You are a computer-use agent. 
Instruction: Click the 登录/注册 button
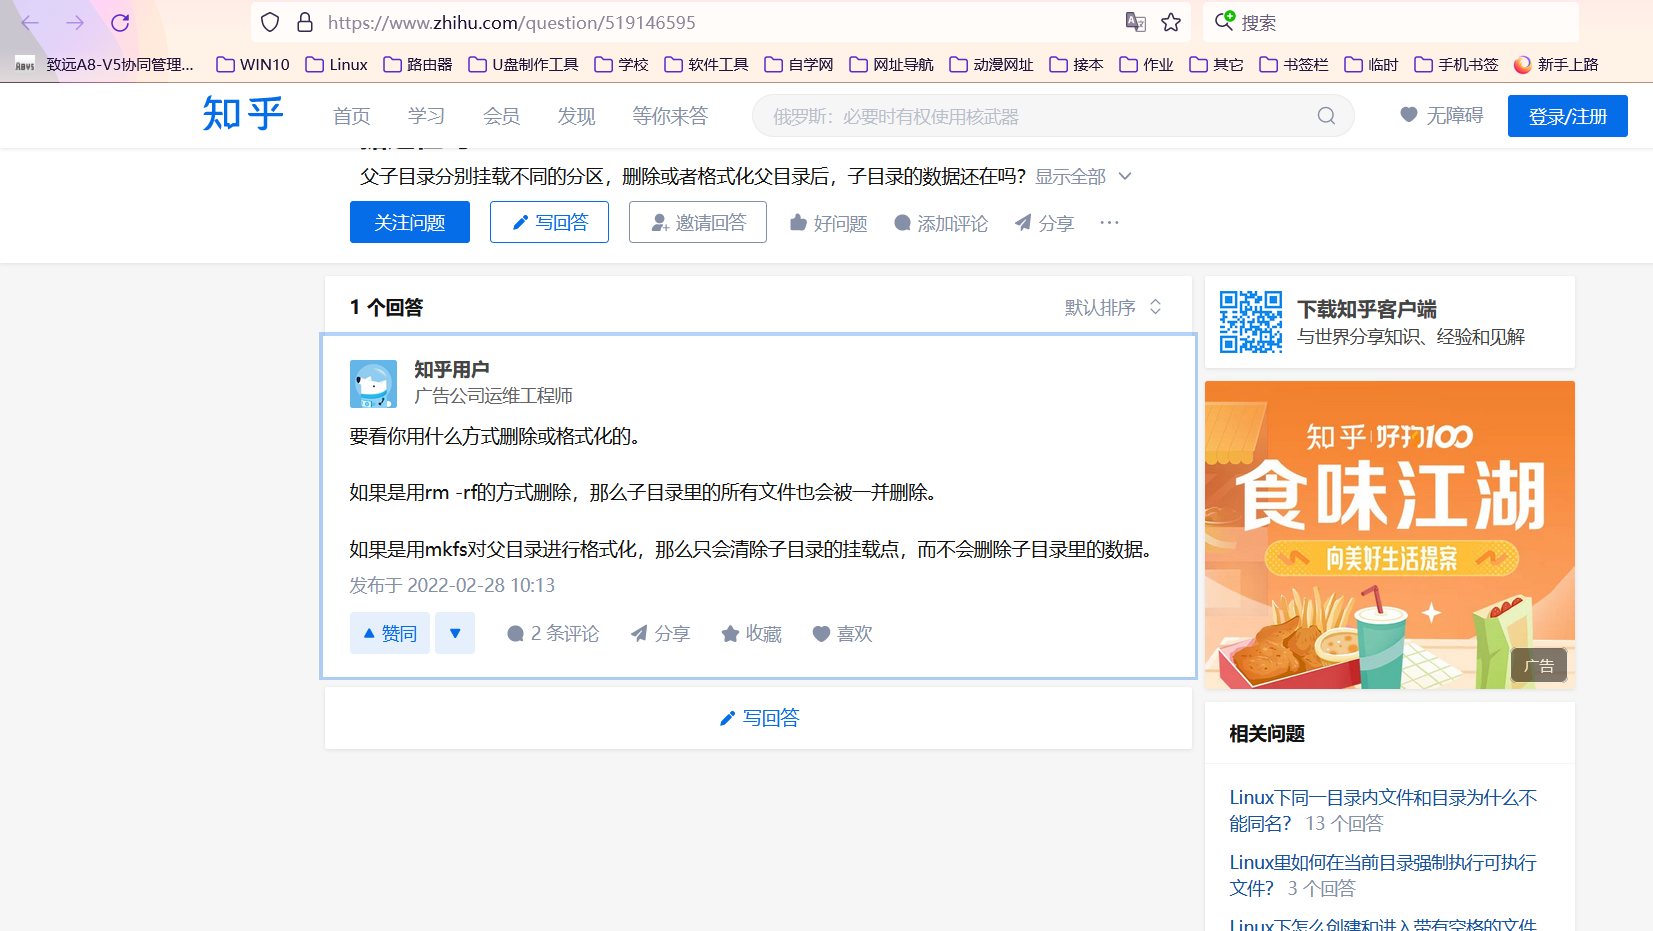[1567, 115]
